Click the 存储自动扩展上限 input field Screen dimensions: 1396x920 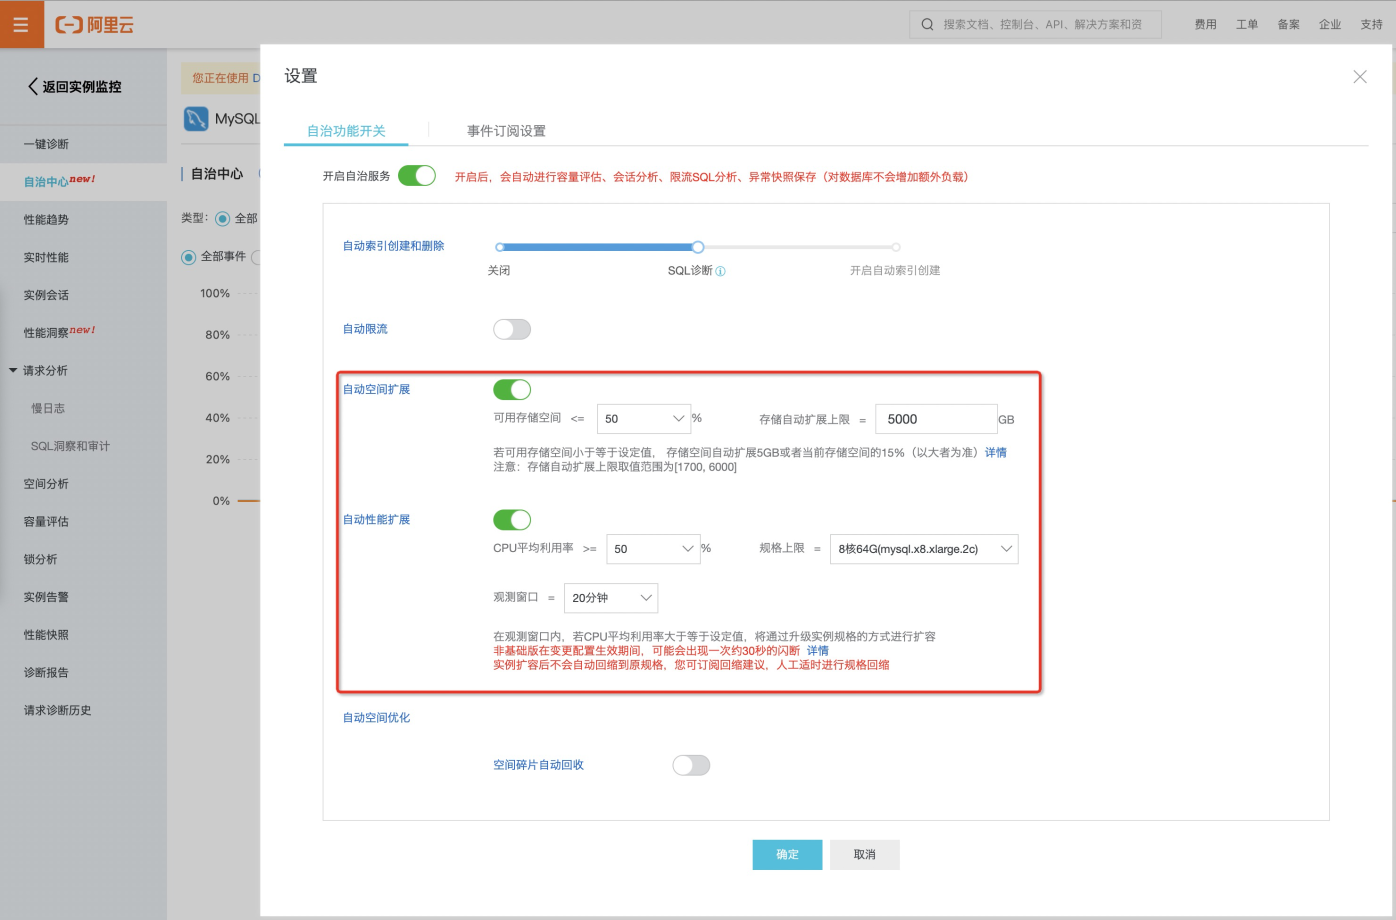click(936, 419)
